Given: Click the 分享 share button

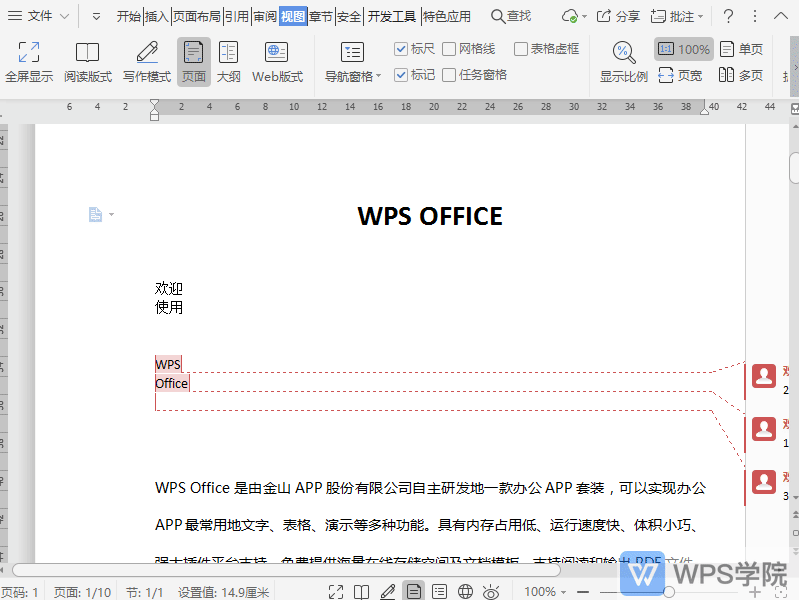Looking at the screenshot, I should pyautogui.click(x=618, y=16).
